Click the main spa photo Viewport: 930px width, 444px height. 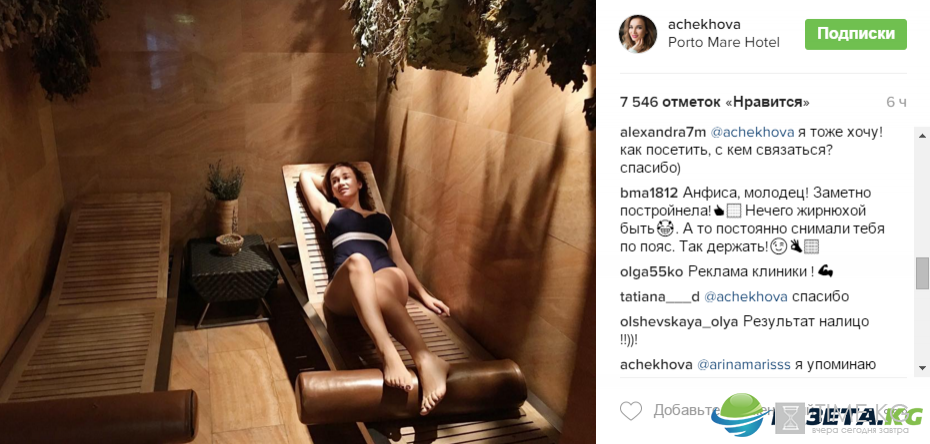[x=298, y=222]
